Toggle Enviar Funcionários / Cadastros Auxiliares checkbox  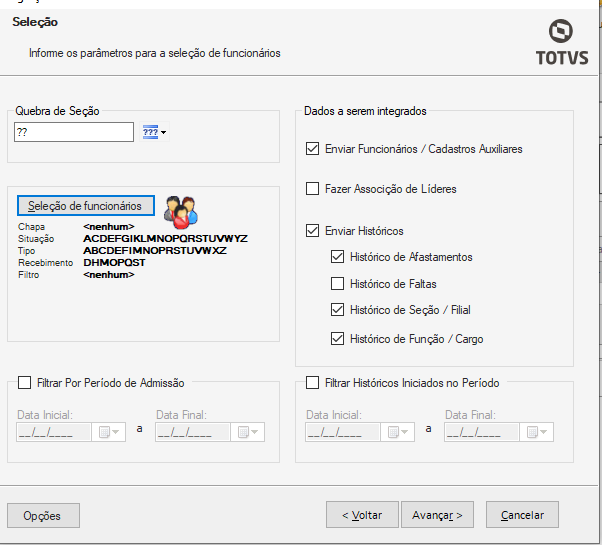tap(314, 149)
